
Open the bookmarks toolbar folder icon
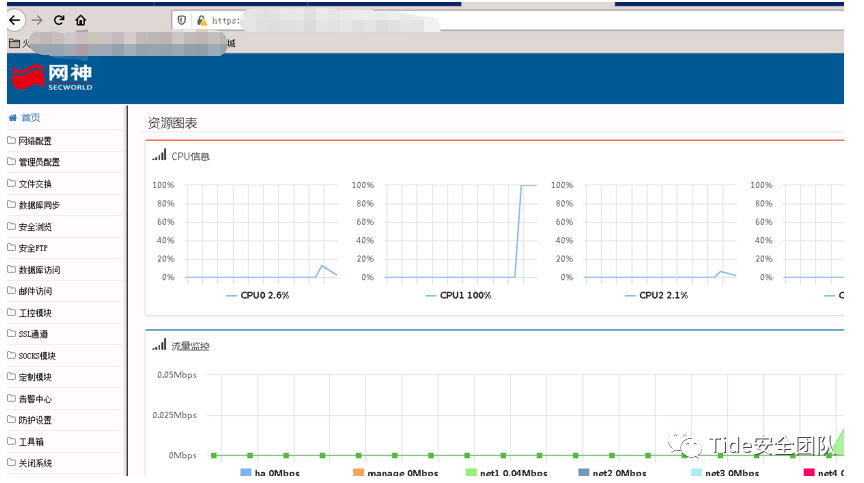click(14, 43)
